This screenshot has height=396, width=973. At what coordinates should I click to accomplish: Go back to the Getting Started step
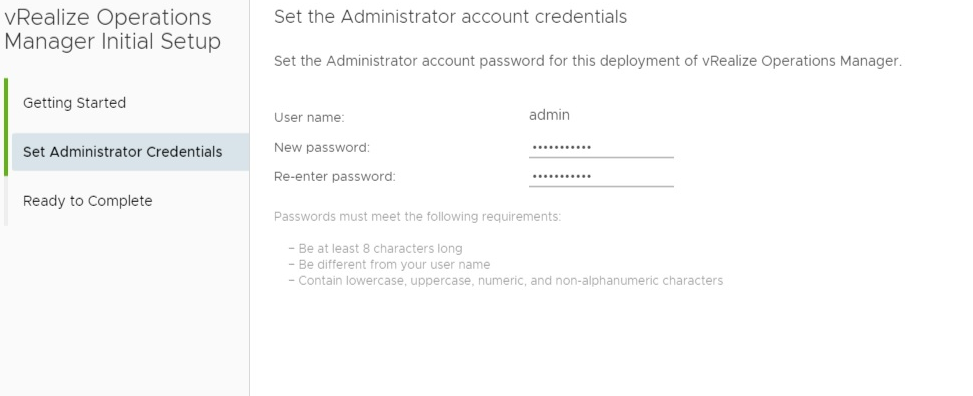coord(74,103)
